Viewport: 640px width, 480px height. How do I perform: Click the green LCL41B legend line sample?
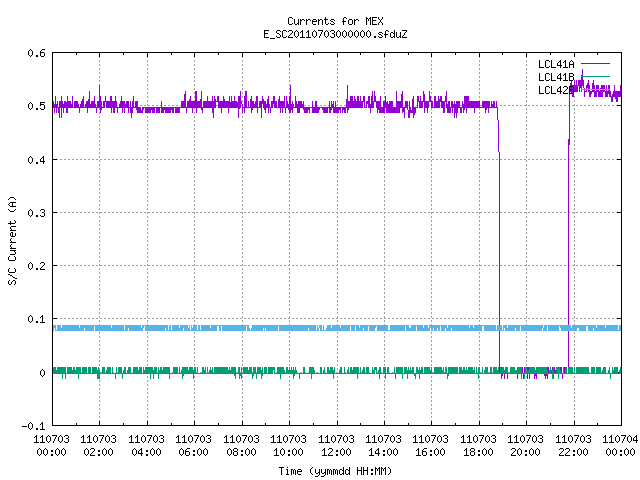click(x=595, y=77)
